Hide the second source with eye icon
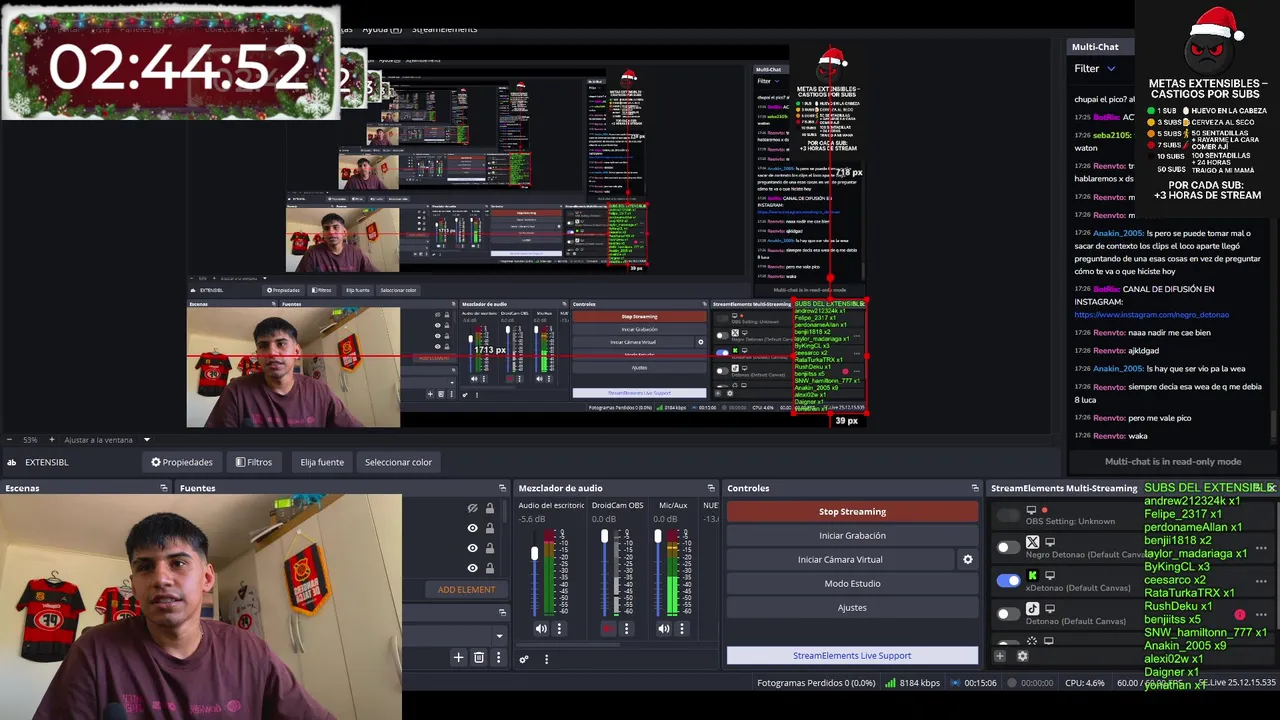 (x=473, y=528)
